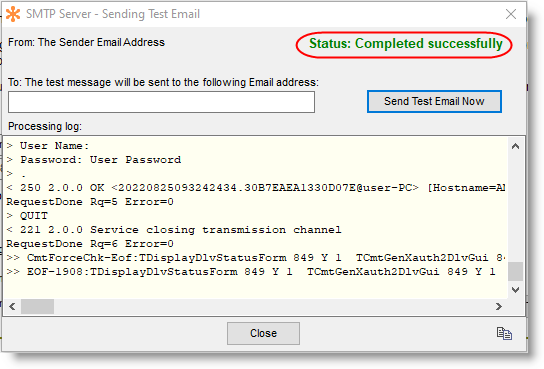This screenshot has width=544, height=369.
Task: Click the EOF-1908 log line
Action: [251, 272]
